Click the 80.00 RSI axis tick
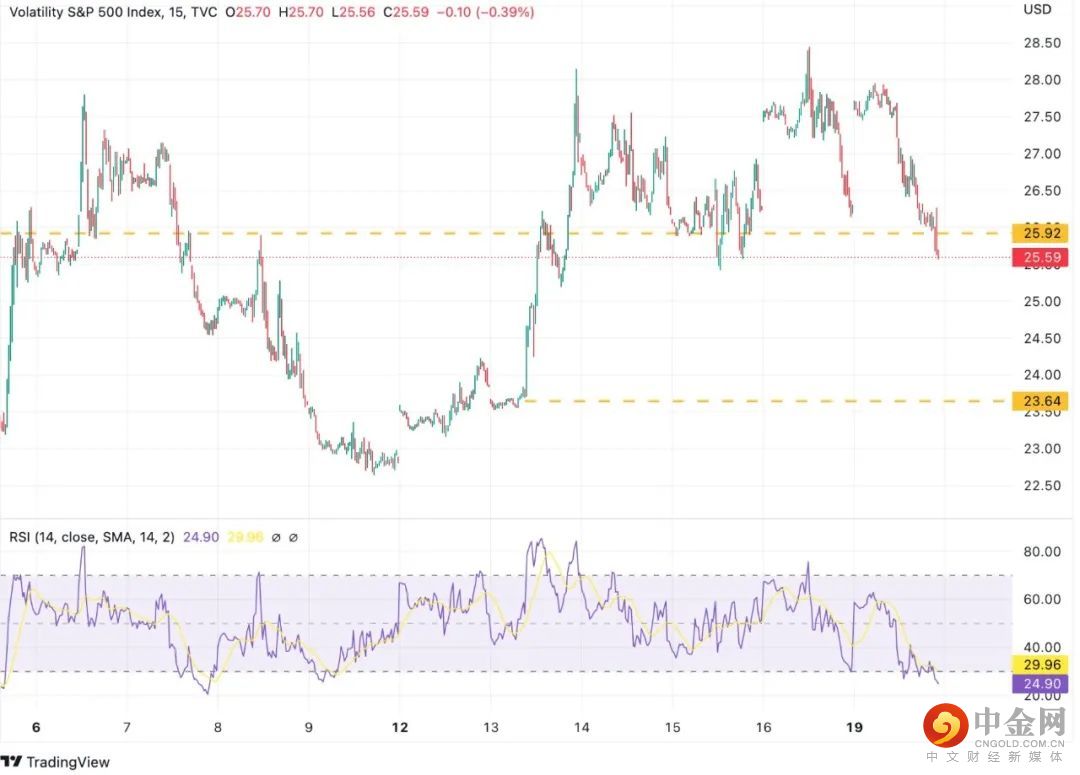 click(x=1042, y=552)
